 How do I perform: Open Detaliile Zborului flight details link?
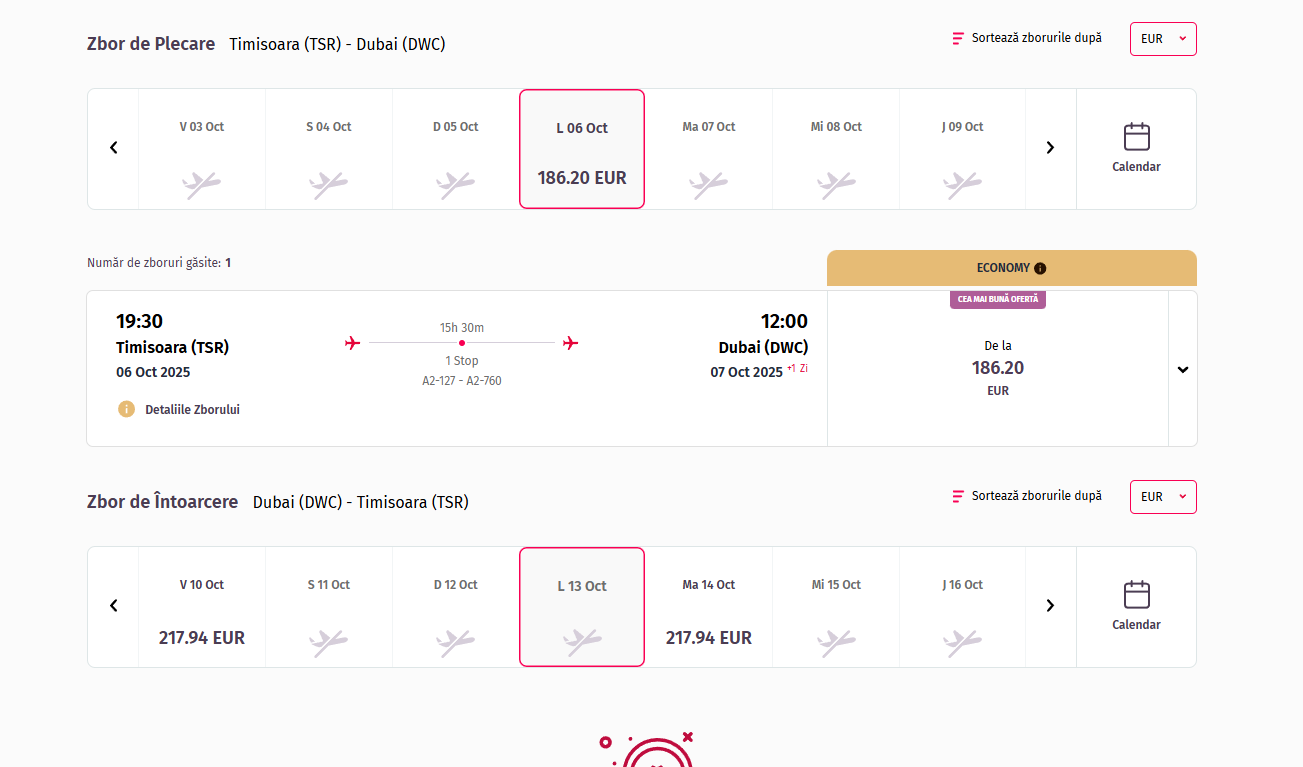(190, 409)
